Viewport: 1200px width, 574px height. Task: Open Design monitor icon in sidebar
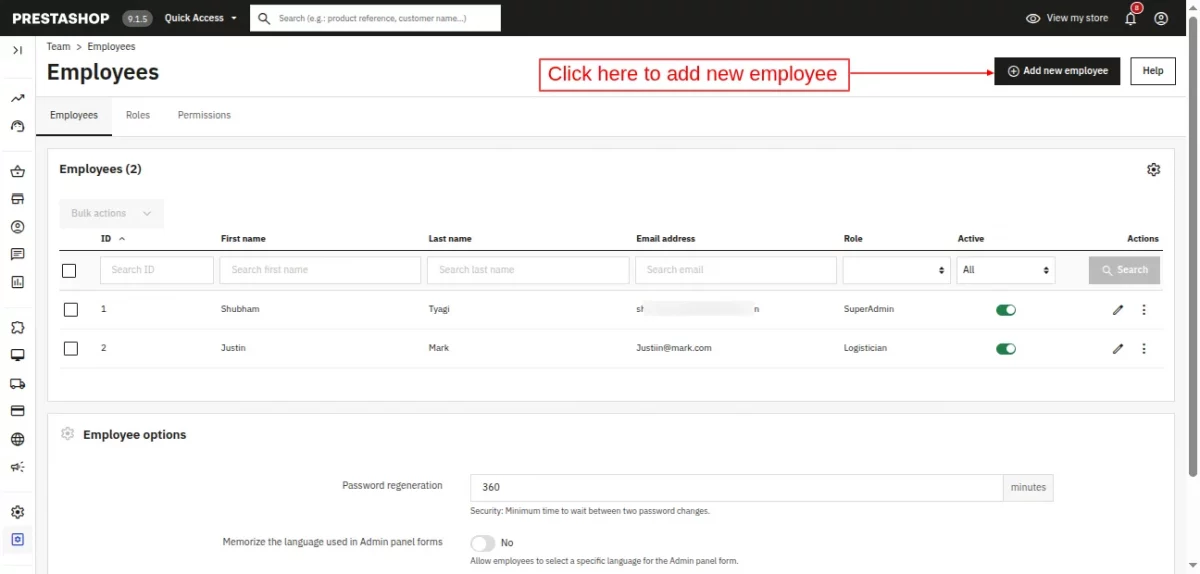coord(17,355)
